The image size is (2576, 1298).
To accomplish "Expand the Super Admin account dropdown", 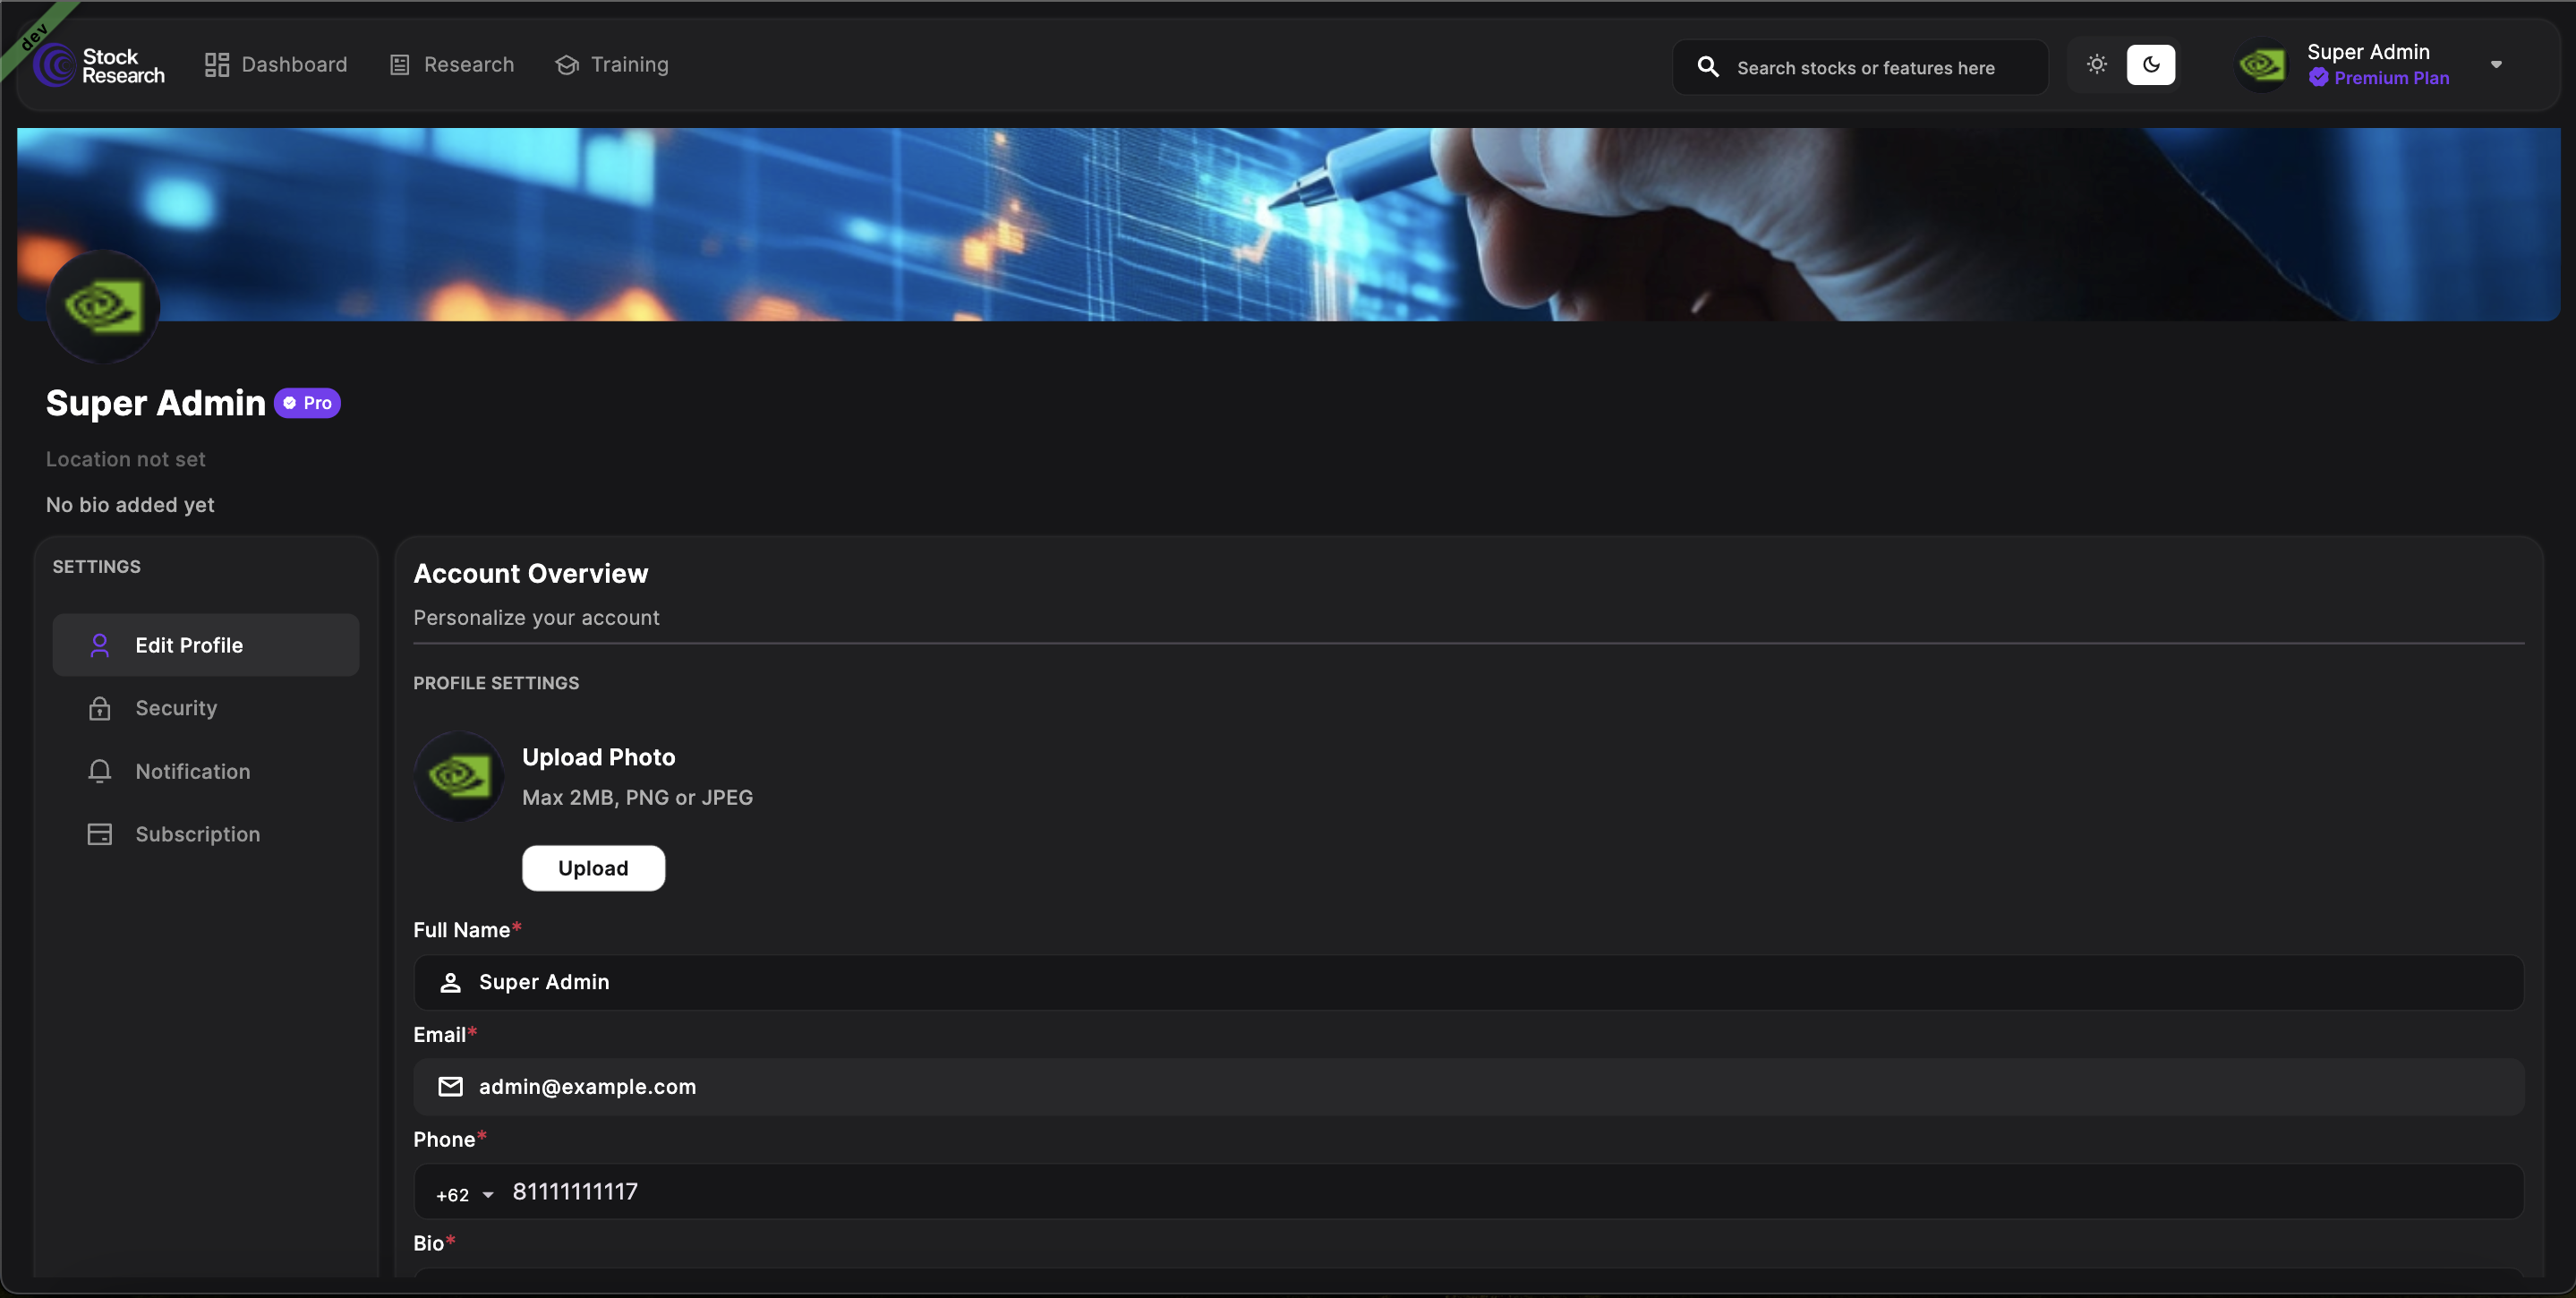I will coord(2496,65).
